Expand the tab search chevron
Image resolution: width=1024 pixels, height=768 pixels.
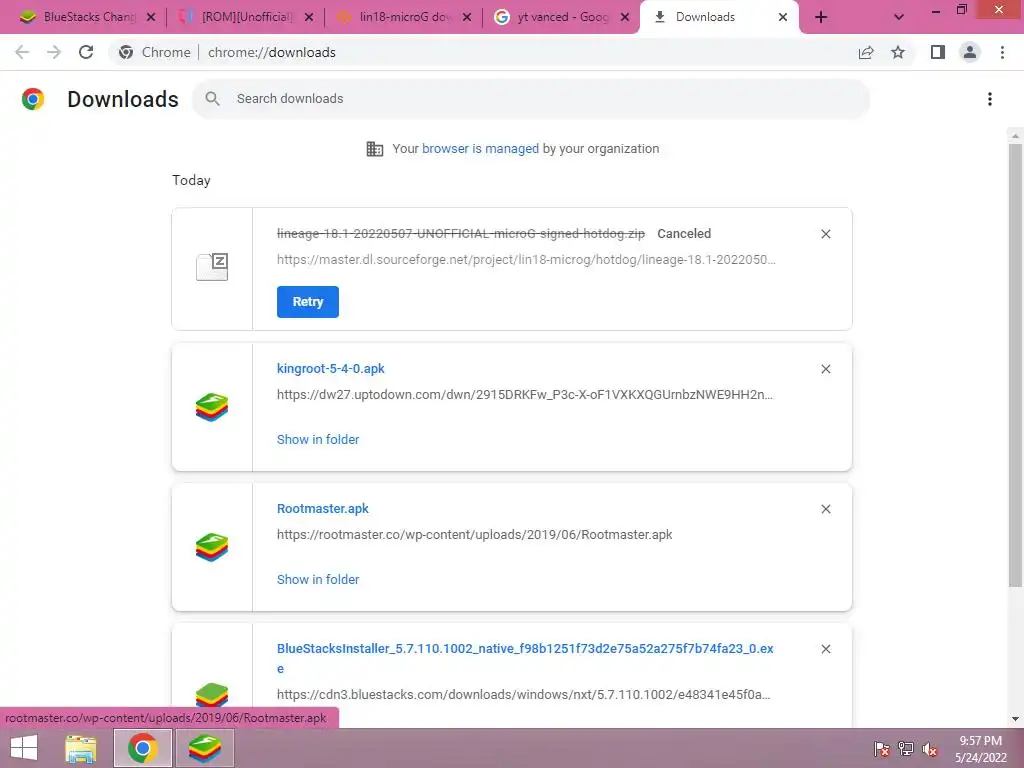pos(899,17)
